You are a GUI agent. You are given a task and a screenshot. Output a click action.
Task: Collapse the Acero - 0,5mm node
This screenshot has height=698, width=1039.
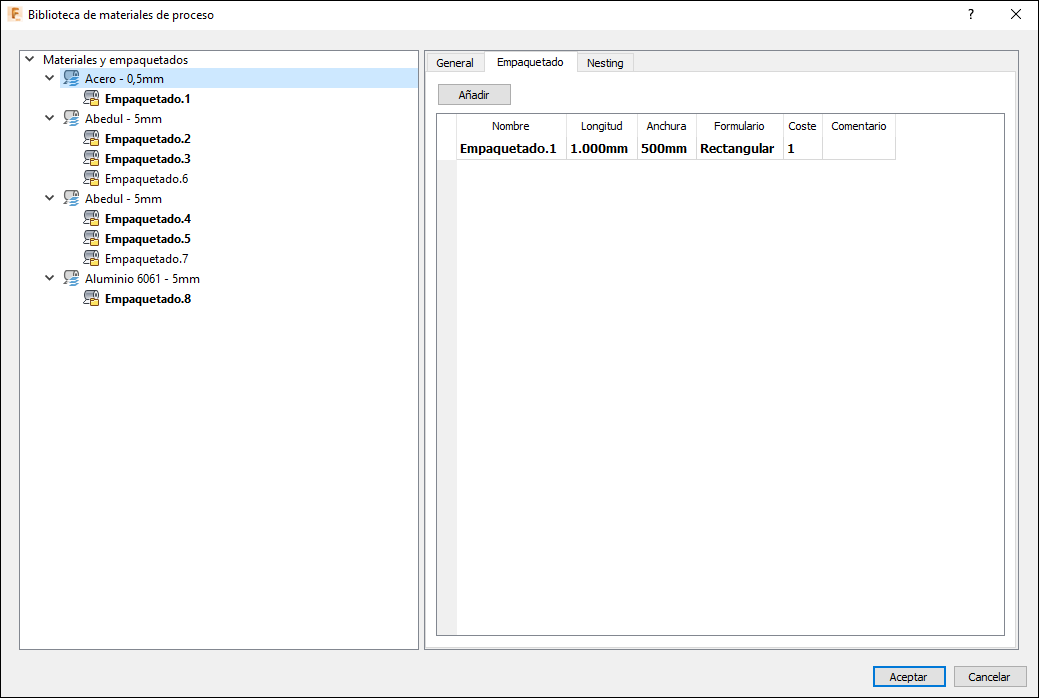point(50,78)
